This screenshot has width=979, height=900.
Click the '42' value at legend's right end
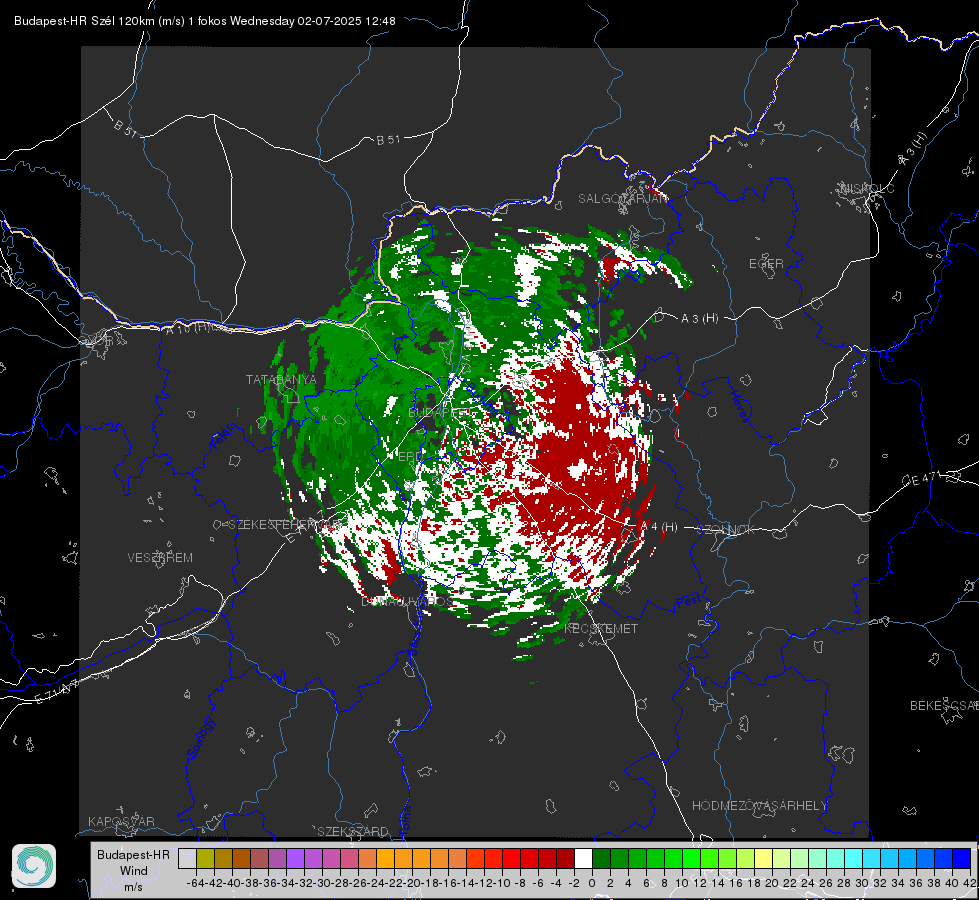tap(970, 883)
